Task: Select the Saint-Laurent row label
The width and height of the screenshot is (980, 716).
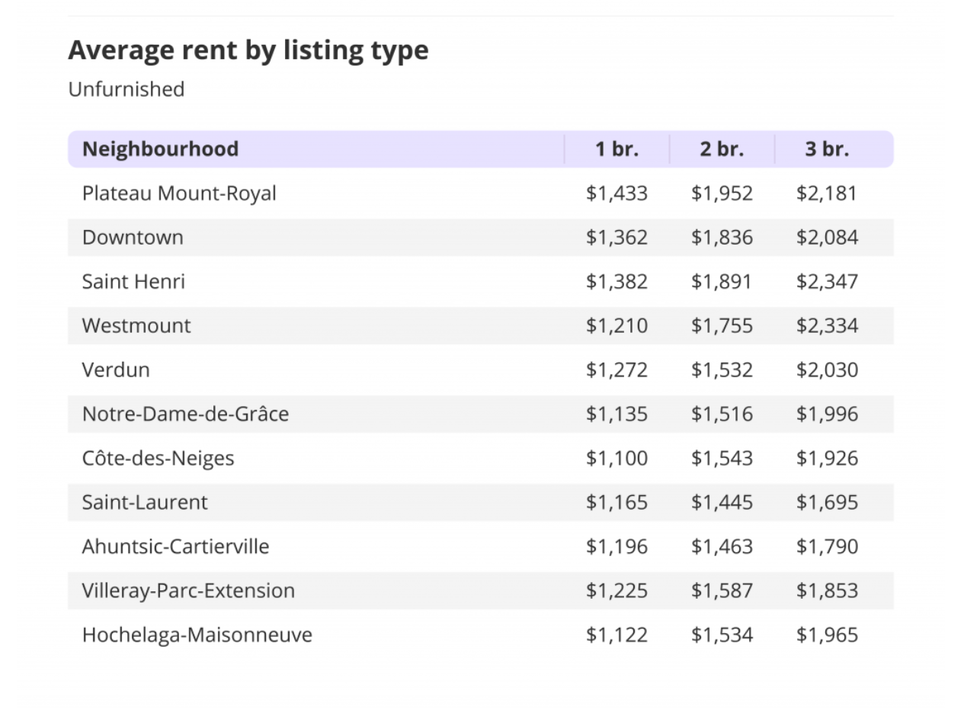Action: click(x=144, y=502)
